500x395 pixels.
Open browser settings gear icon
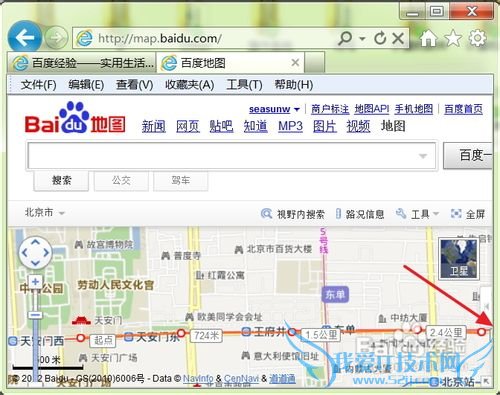coord(478,38)
